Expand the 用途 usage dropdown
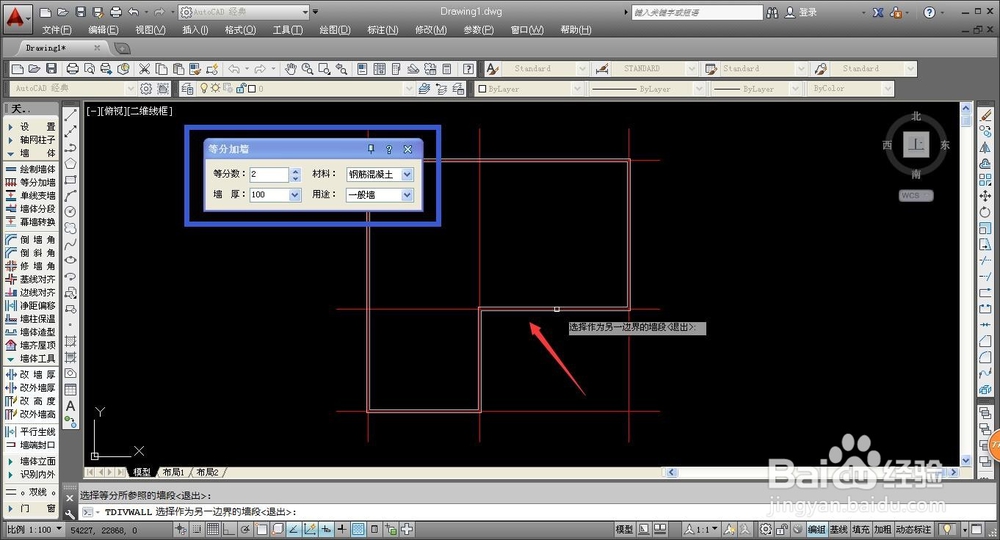 tap(380, 194)
